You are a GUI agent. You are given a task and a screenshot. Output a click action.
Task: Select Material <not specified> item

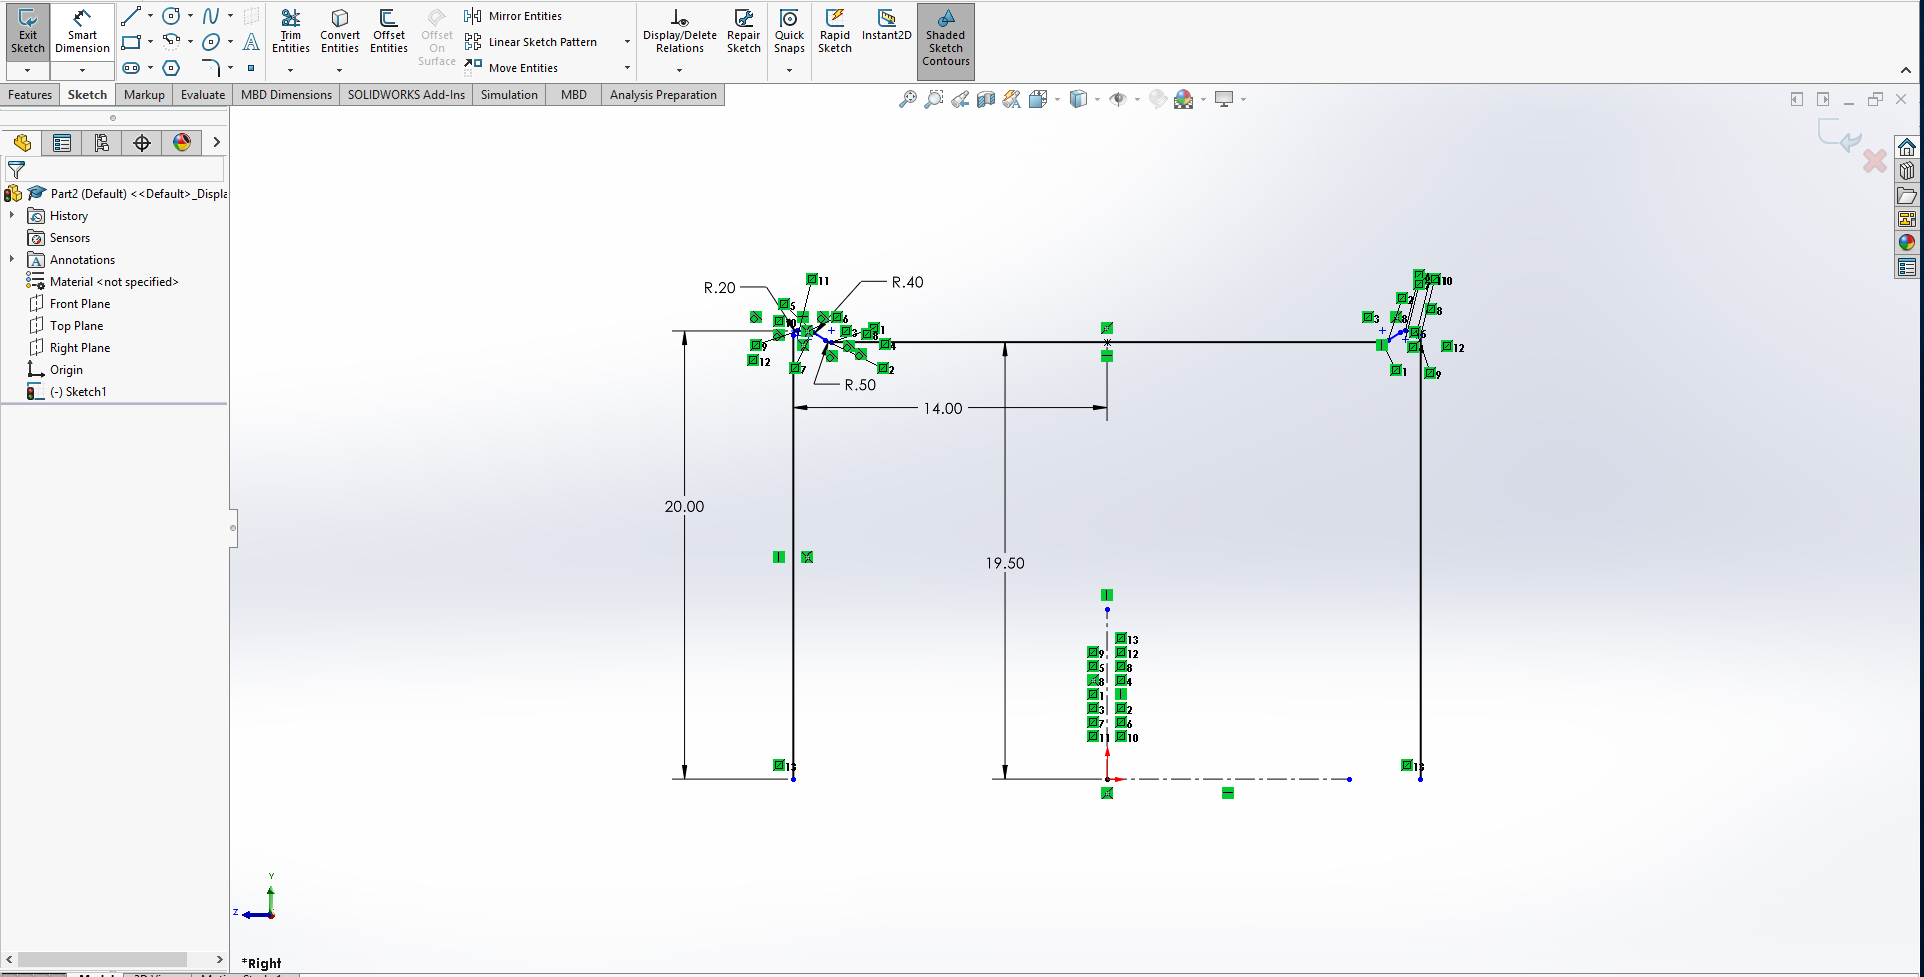click(114, 282)
